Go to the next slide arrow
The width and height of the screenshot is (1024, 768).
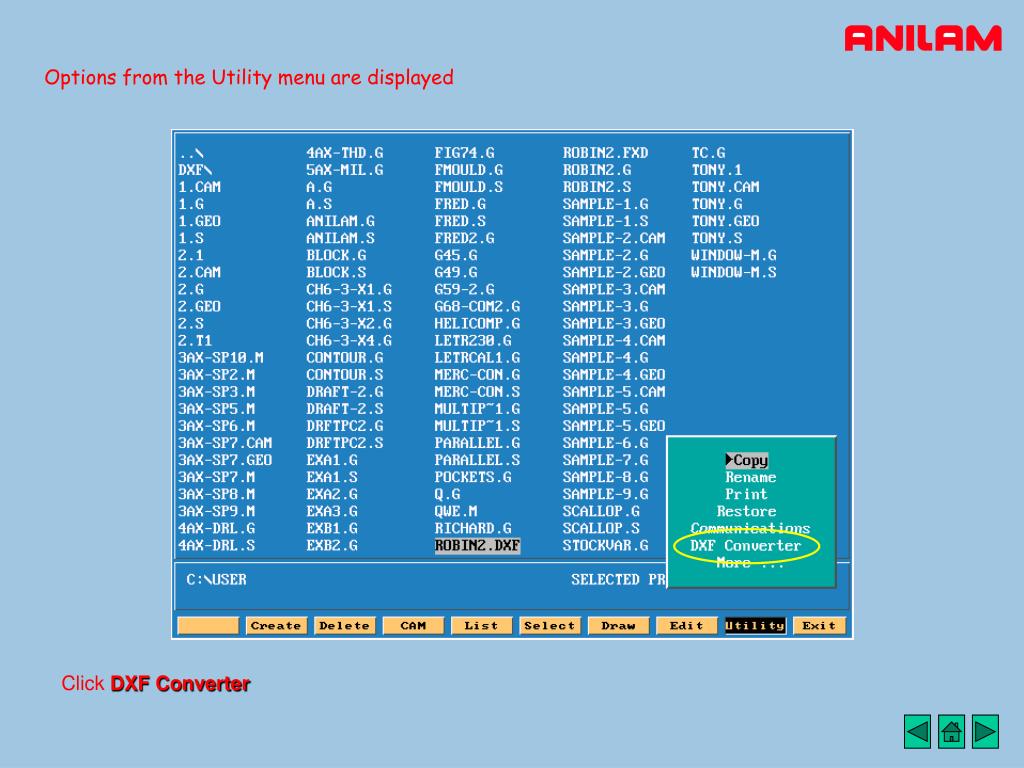pos(985,731)
